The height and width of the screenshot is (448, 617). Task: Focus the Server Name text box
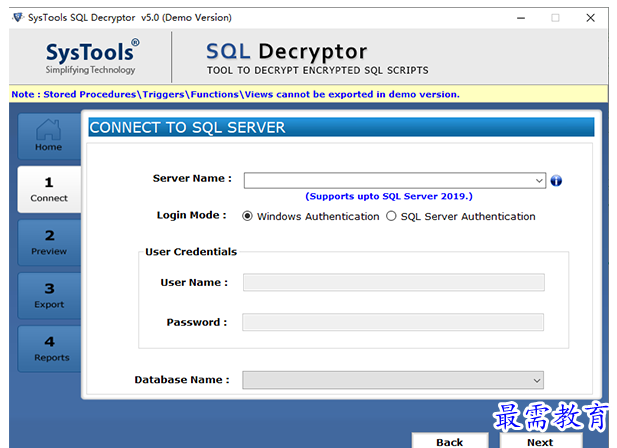click(388, 181)
